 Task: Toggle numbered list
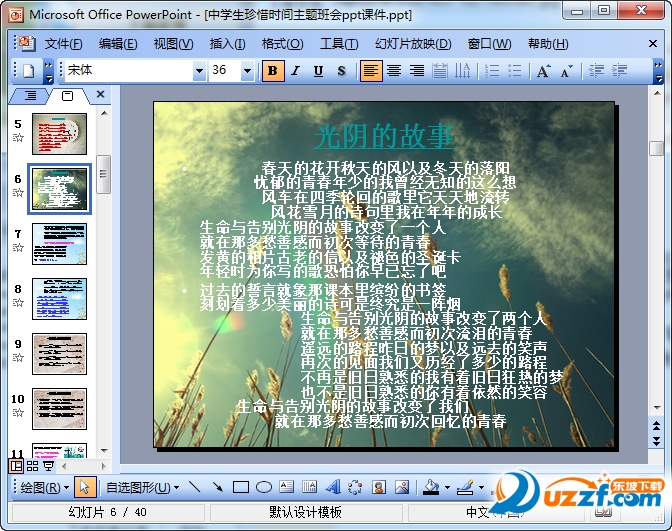(492, 71)
